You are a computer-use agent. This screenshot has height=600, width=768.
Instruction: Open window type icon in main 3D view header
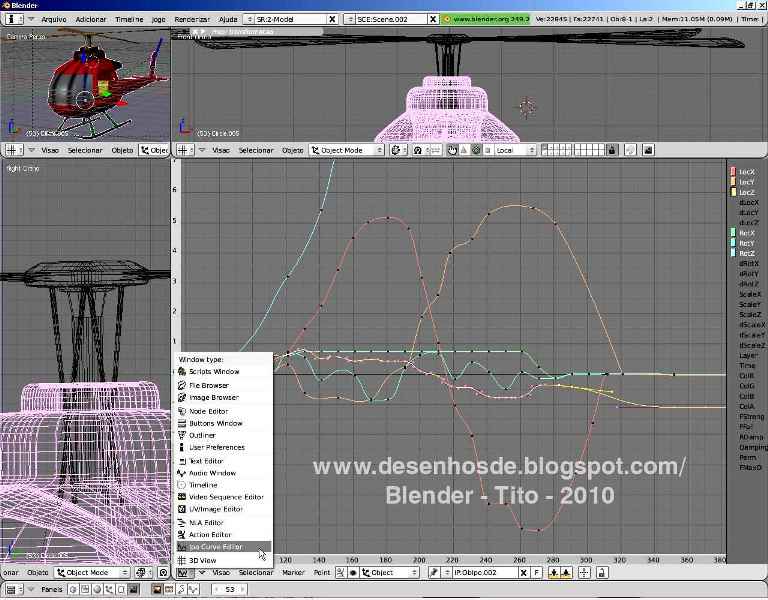[185, 150]
